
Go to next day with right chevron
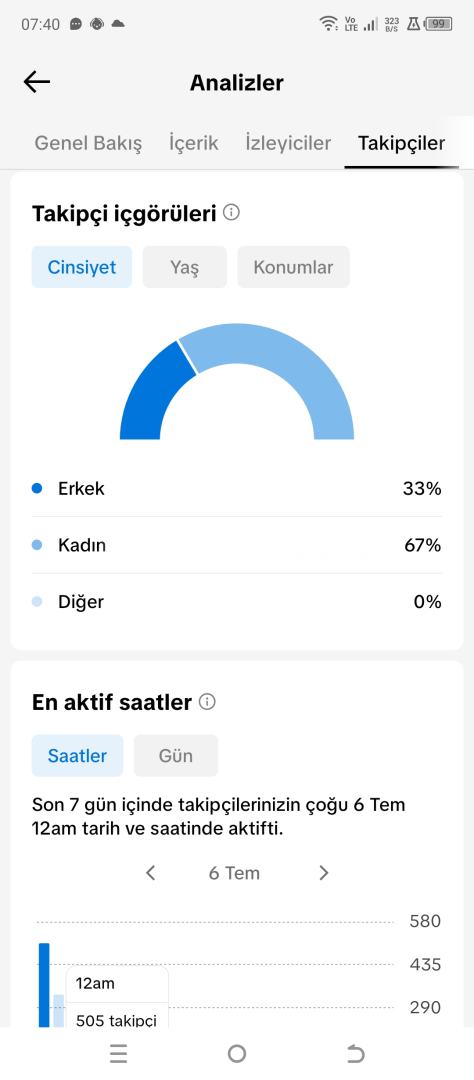(x=323, y=873)
